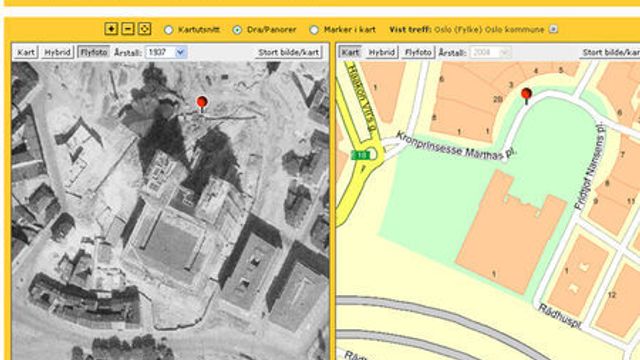Click the zoom out minus icon
The width and height of the screenshot is (640, 360).
[x=128, y=29]
